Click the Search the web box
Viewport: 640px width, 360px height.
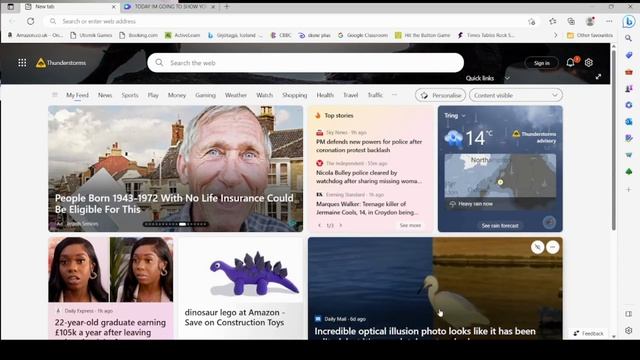click(305, 63)
